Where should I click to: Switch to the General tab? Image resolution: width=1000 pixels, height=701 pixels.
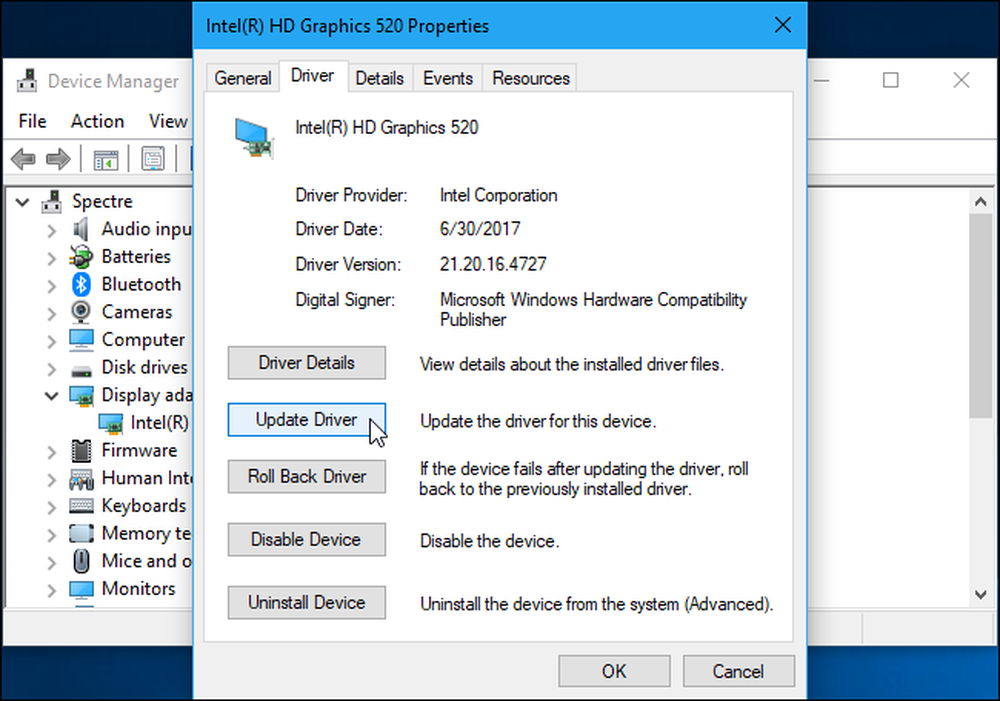point(243,78)
